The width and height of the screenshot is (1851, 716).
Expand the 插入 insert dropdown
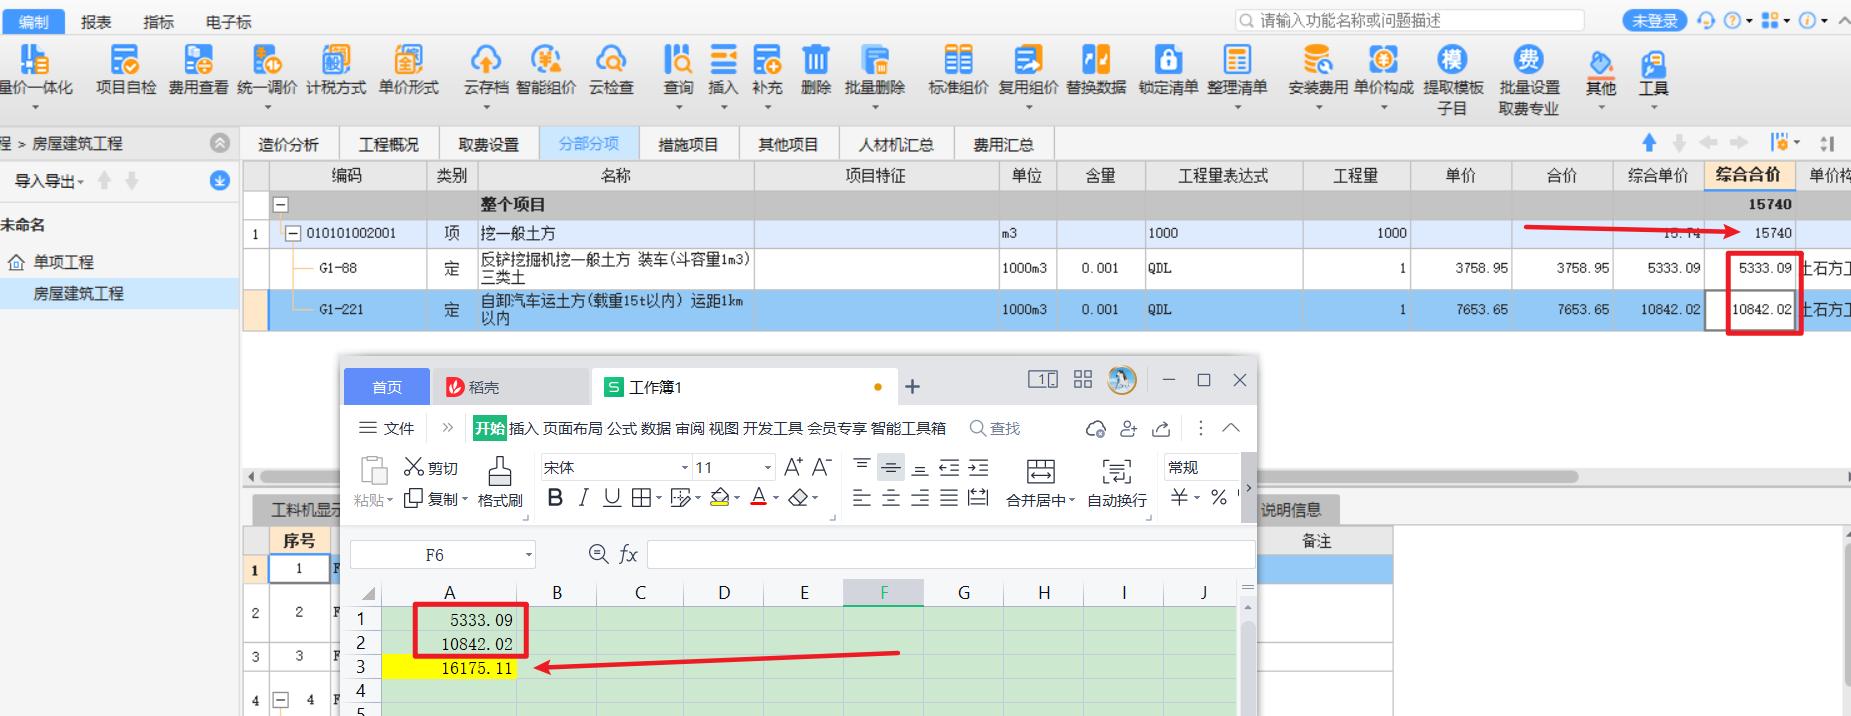(722, 108)
